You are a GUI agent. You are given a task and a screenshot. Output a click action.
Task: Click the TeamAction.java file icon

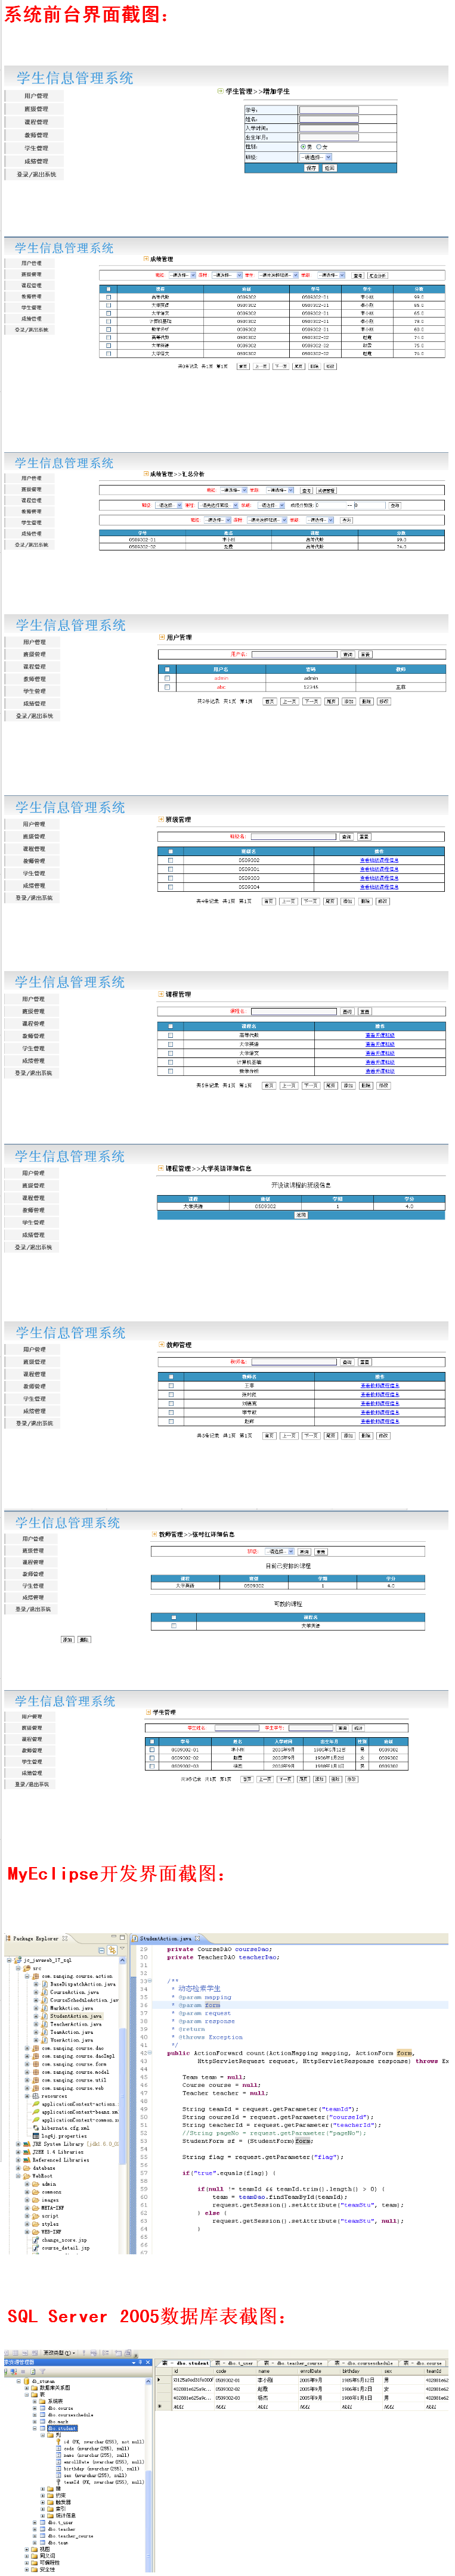point(45,2032)
